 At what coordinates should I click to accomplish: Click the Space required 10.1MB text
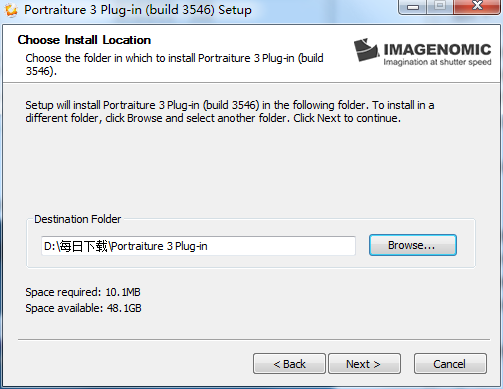click(x=83, y=292)
